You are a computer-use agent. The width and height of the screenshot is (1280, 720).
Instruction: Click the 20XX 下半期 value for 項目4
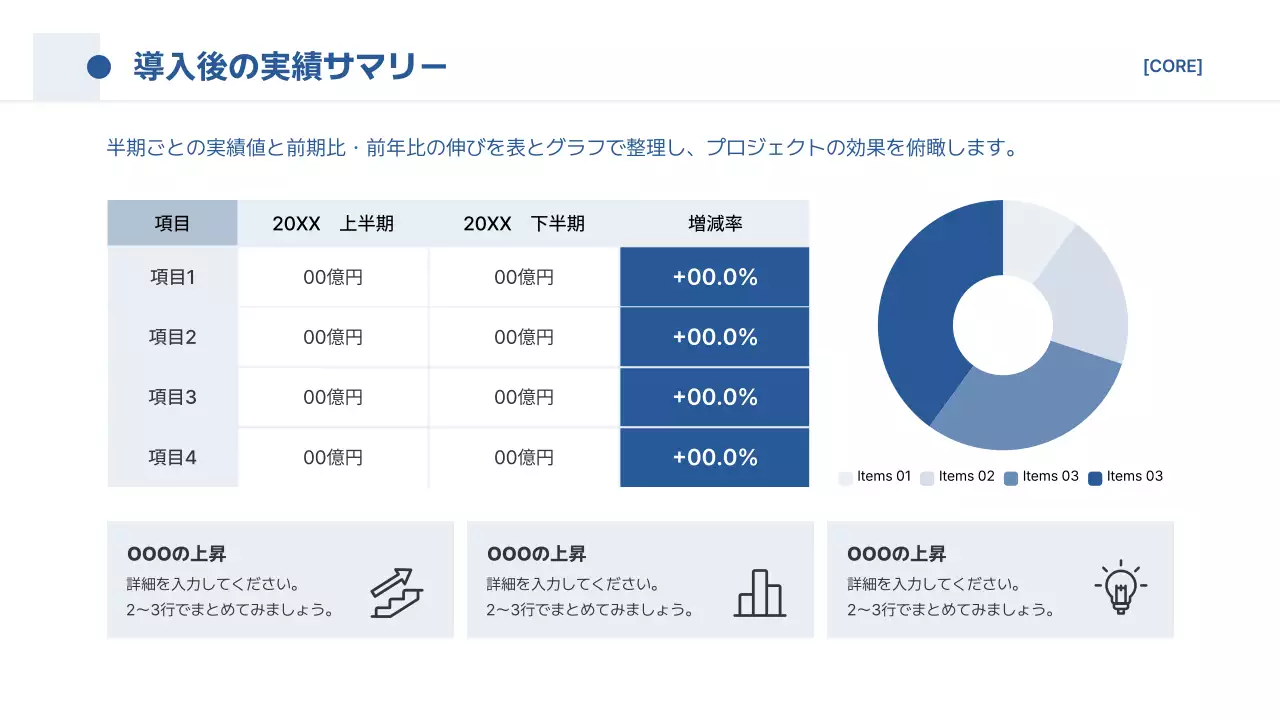[x=524, y=457]
